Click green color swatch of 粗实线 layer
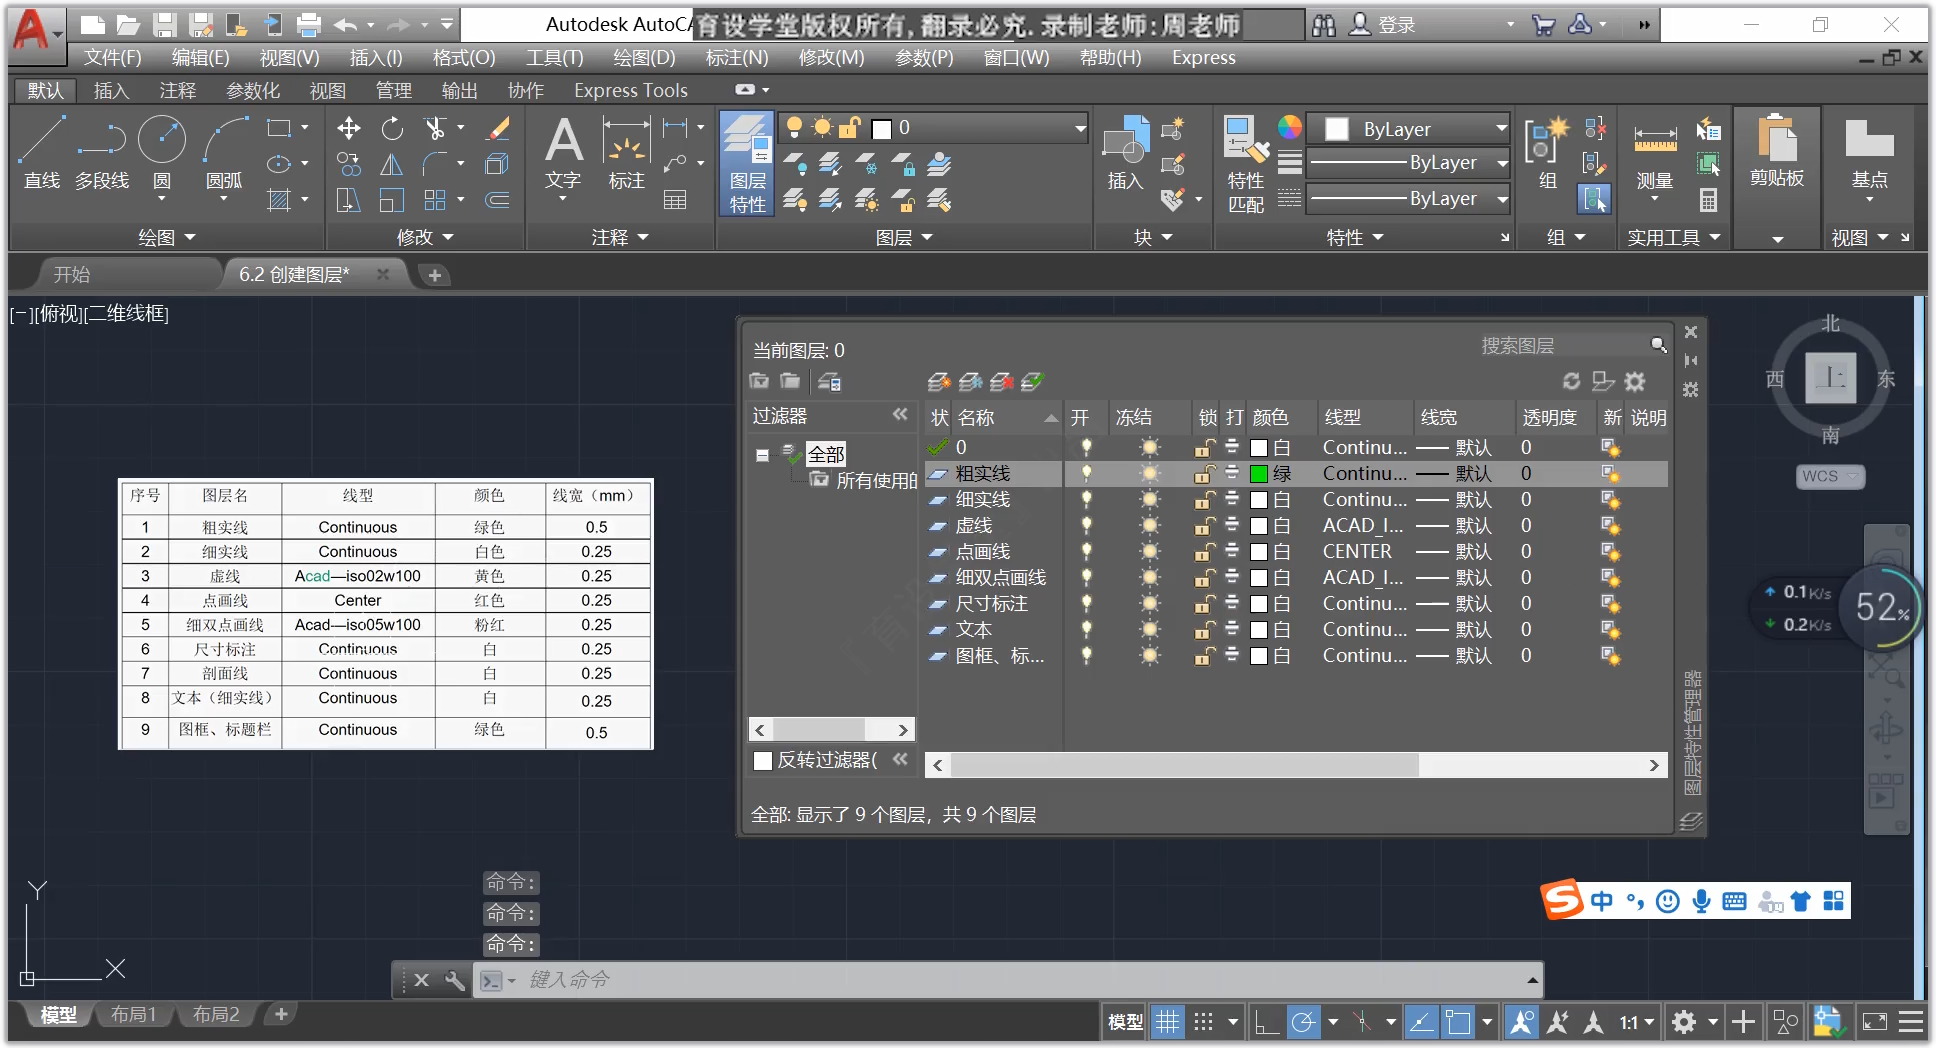Viewport: 1936px width, 1049px height. click(1259, 473)
